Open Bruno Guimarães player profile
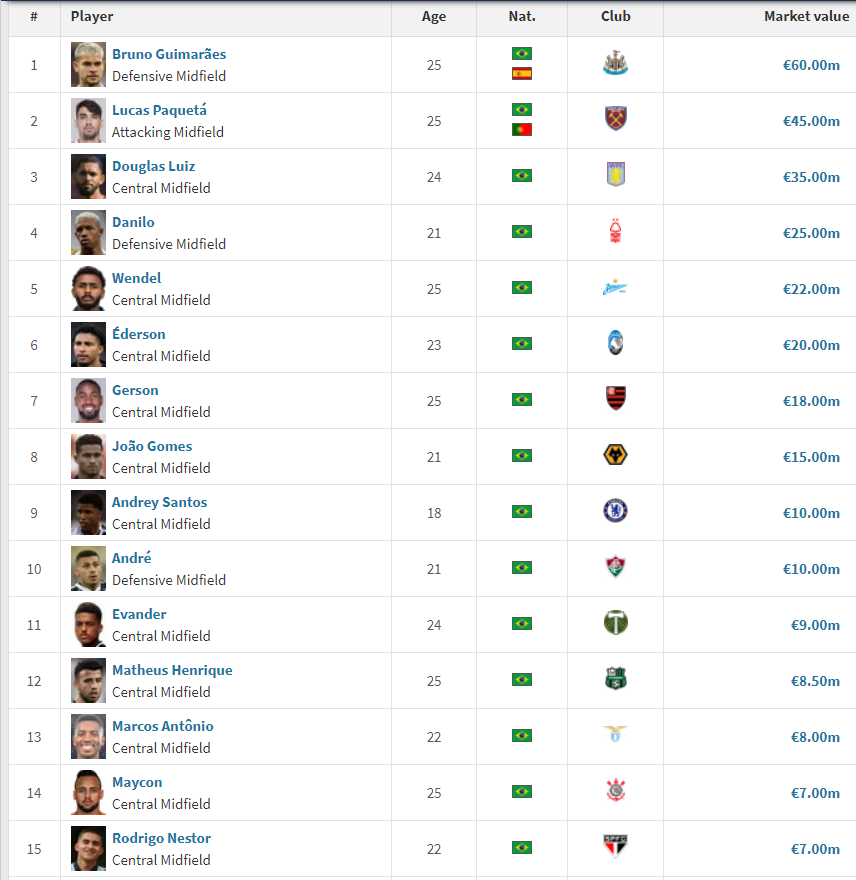 [x=169, y=54]
